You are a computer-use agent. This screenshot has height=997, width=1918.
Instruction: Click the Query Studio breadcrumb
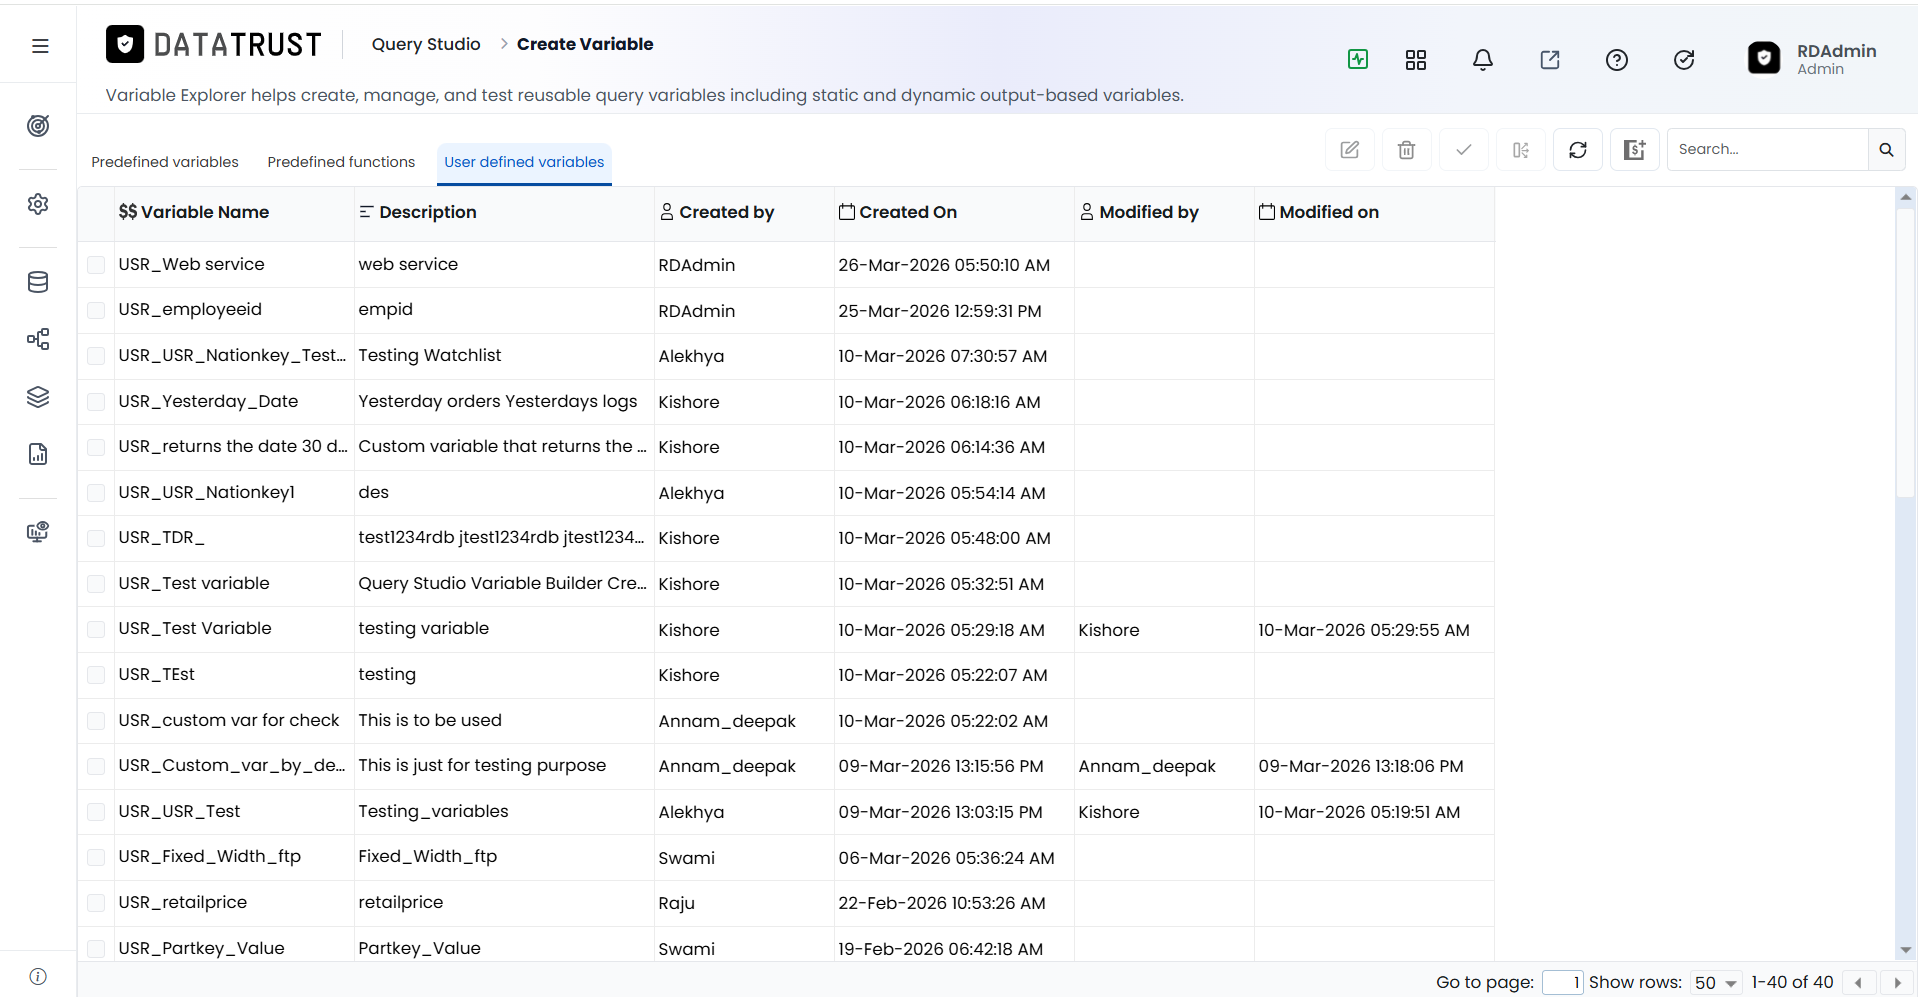(x=426, y=44)
